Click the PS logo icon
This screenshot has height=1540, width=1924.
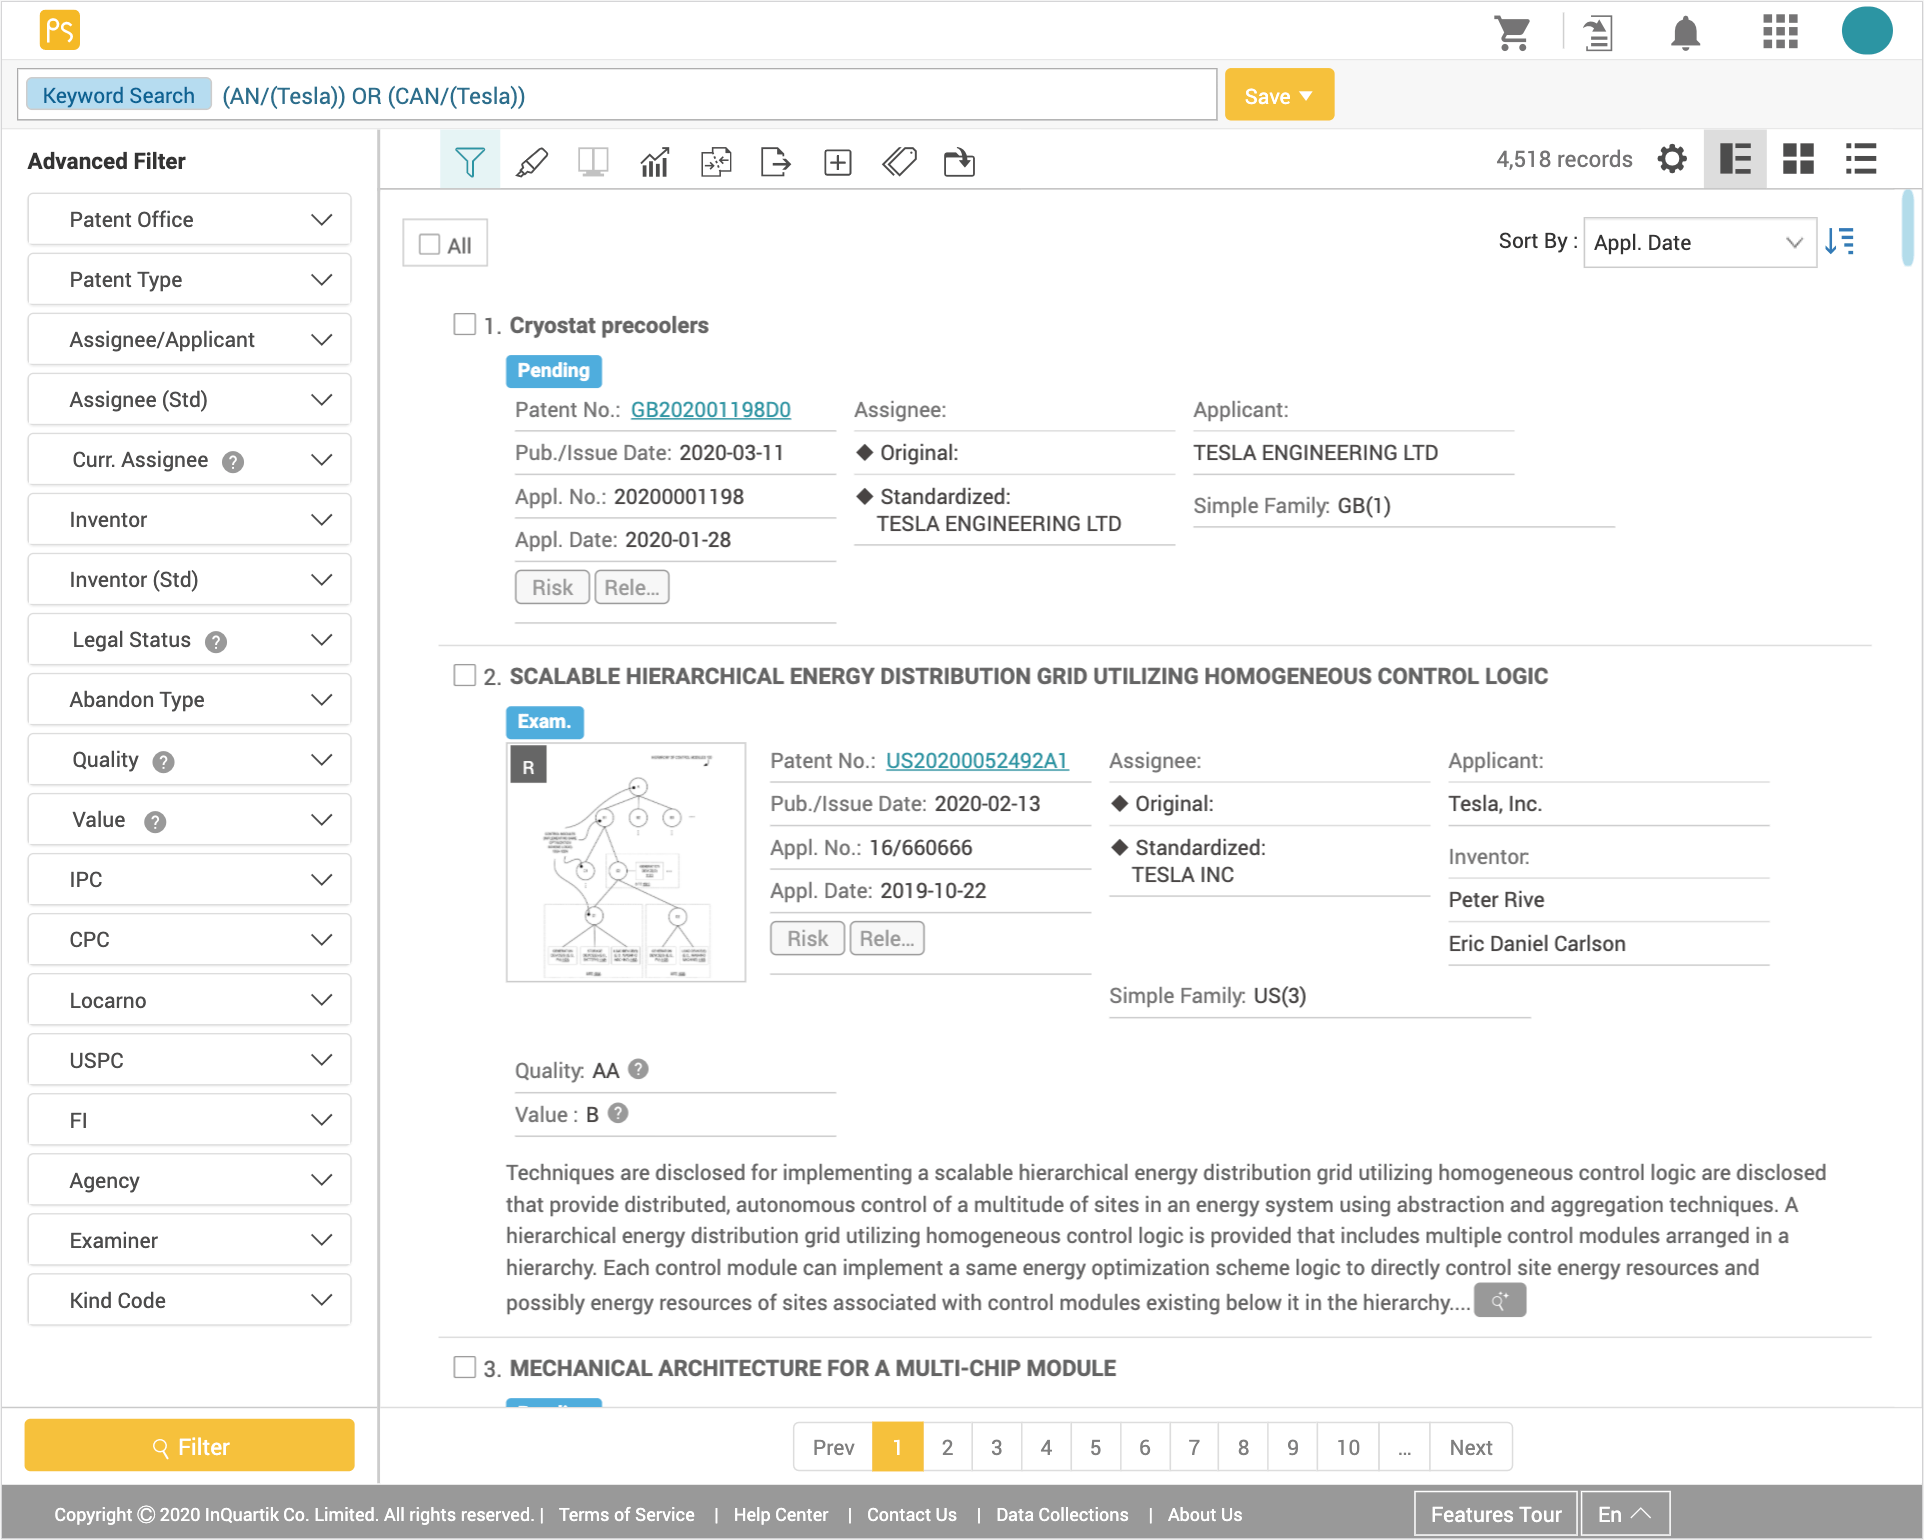[x=59, y=30]
